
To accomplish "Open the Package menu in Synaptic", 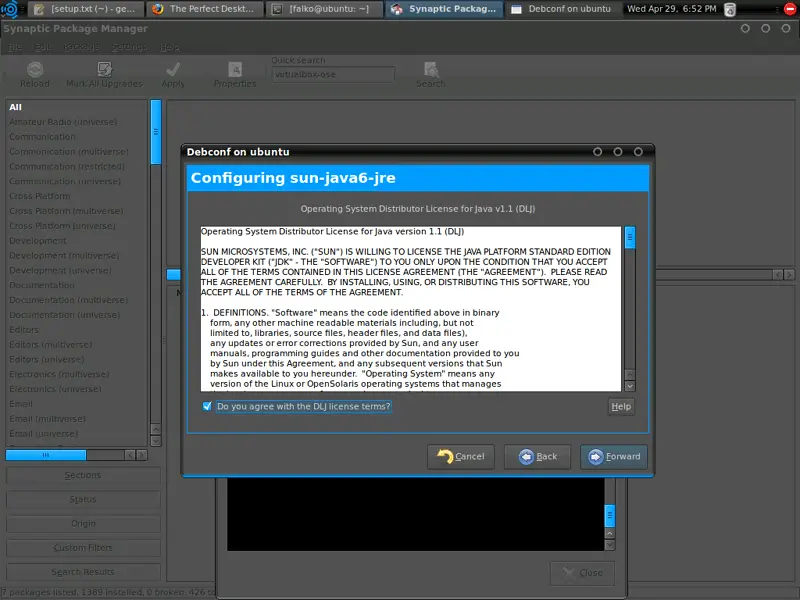I will click(x=81, y=47).
